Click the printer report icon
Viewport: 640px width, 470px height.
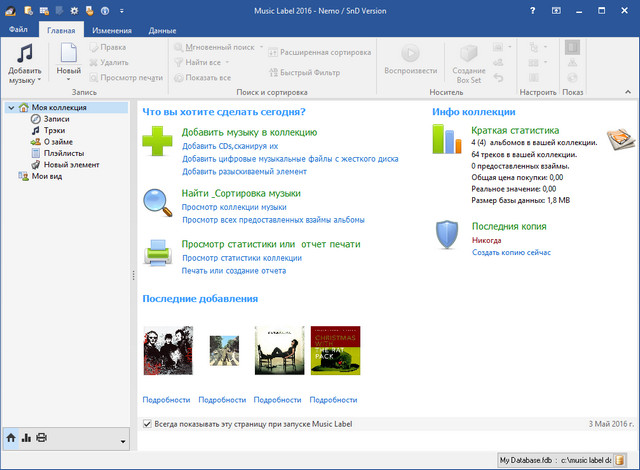[x=157, y=252]
